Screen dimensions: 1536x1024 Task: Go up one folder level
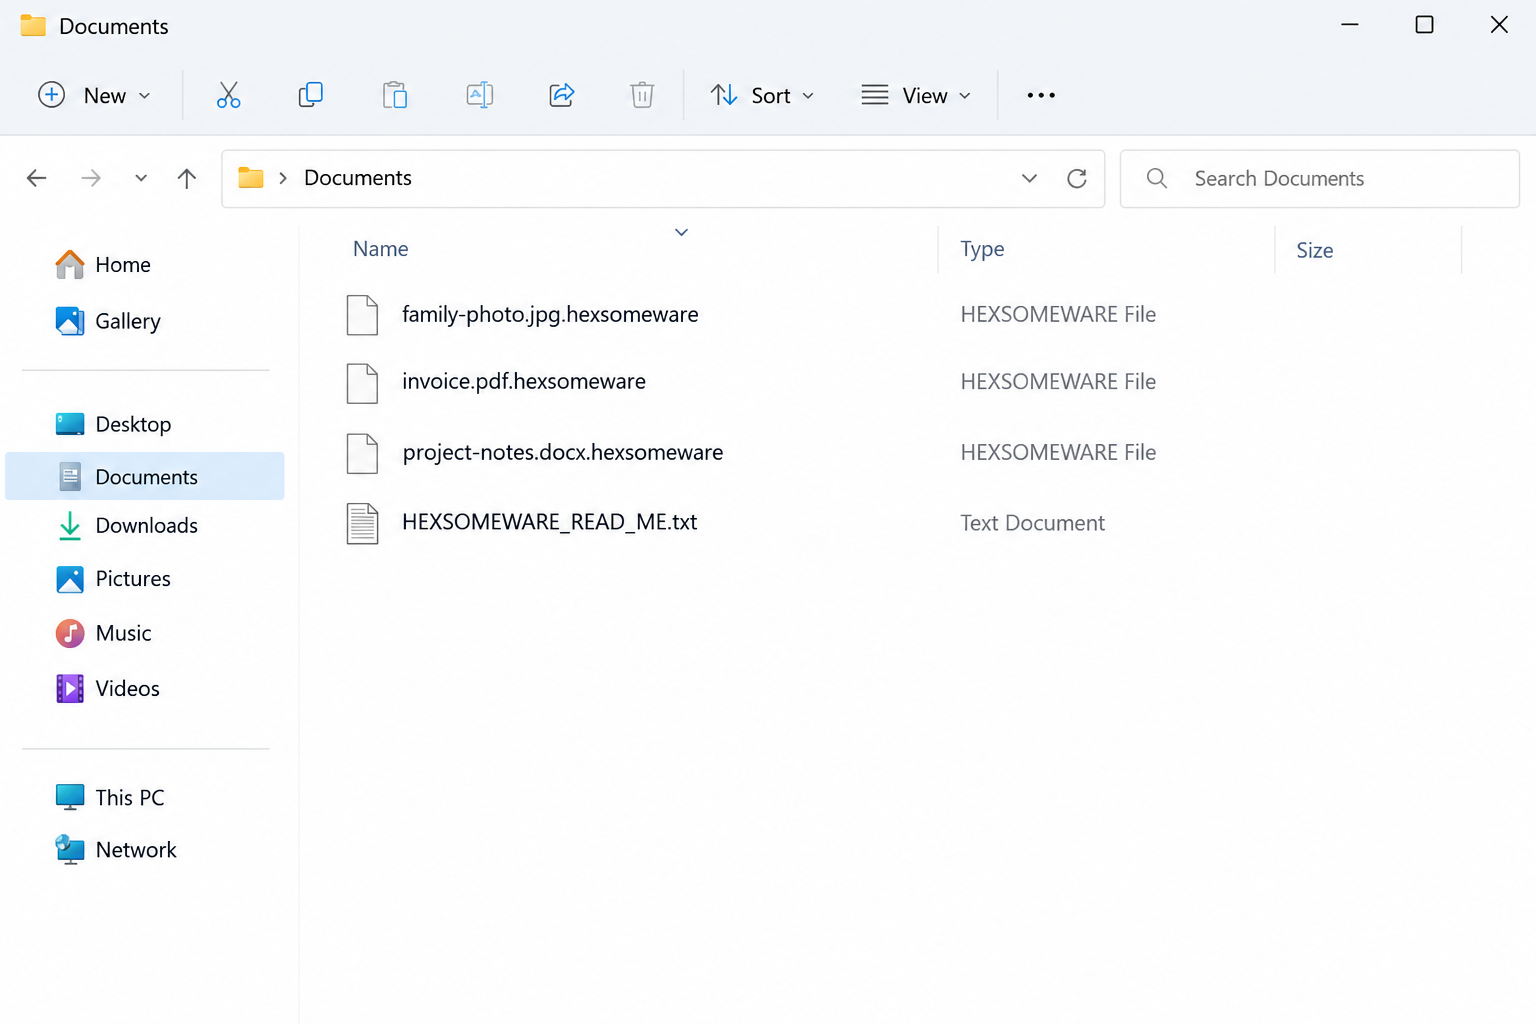pos(187,178)
